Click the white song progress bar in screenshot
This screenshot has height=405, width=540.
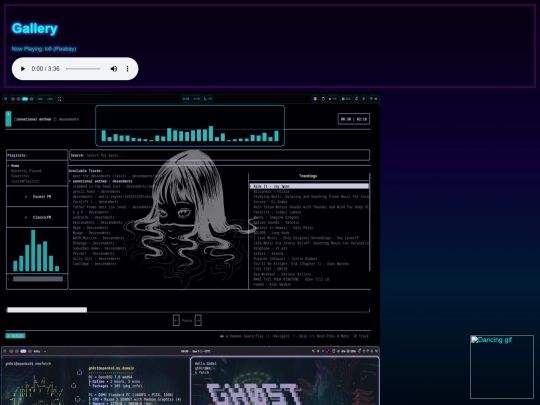pos(47,310)
